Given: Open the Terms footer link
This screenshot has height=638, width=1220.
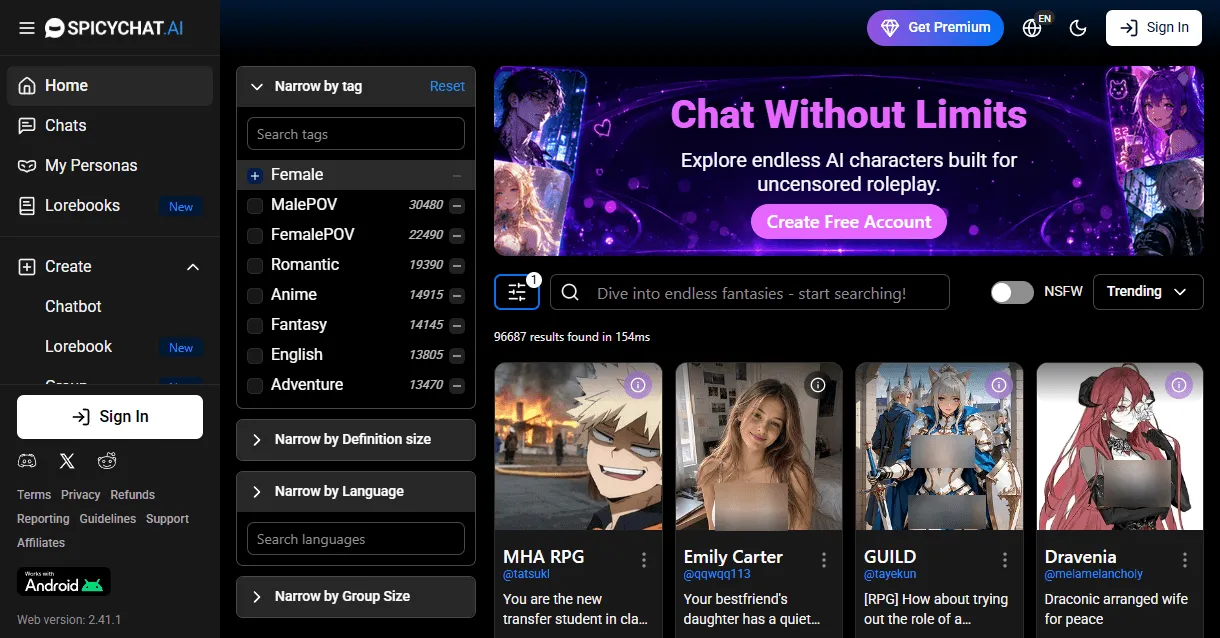Looking at the screenshot, I should click(x=34, y=495).
